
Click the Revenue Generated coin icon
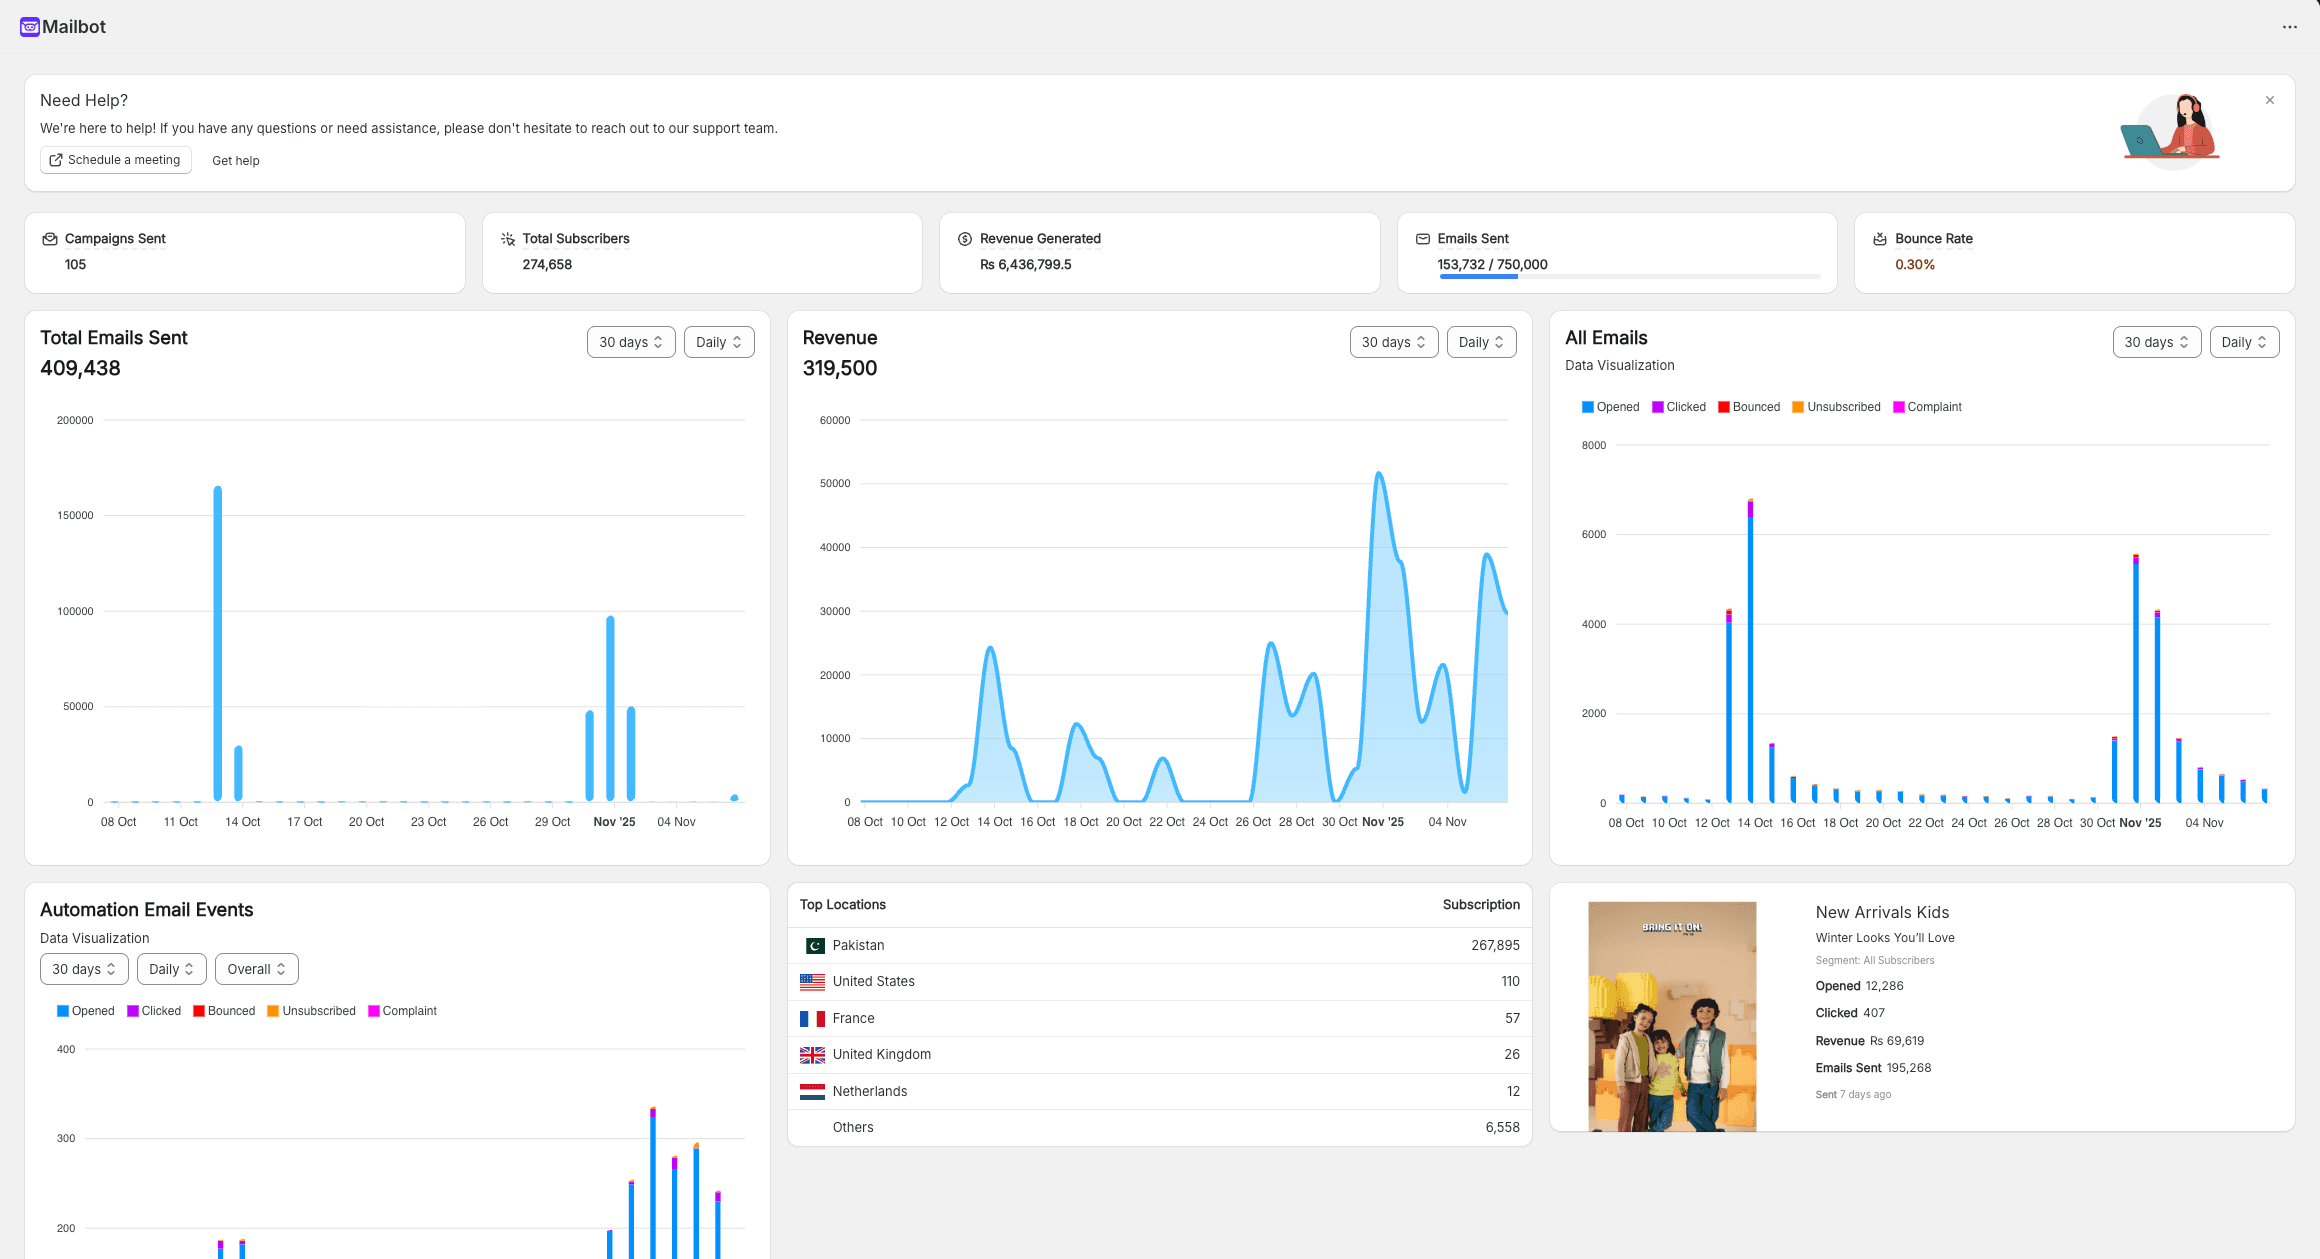pos(965,239)
